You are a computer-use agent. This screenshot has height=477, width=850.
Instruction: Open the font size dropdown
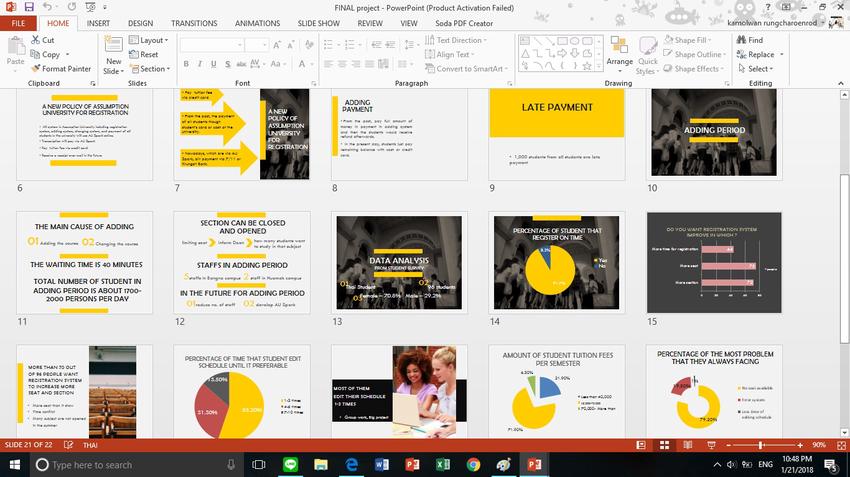pyautogui.click(x=256, y=44)
